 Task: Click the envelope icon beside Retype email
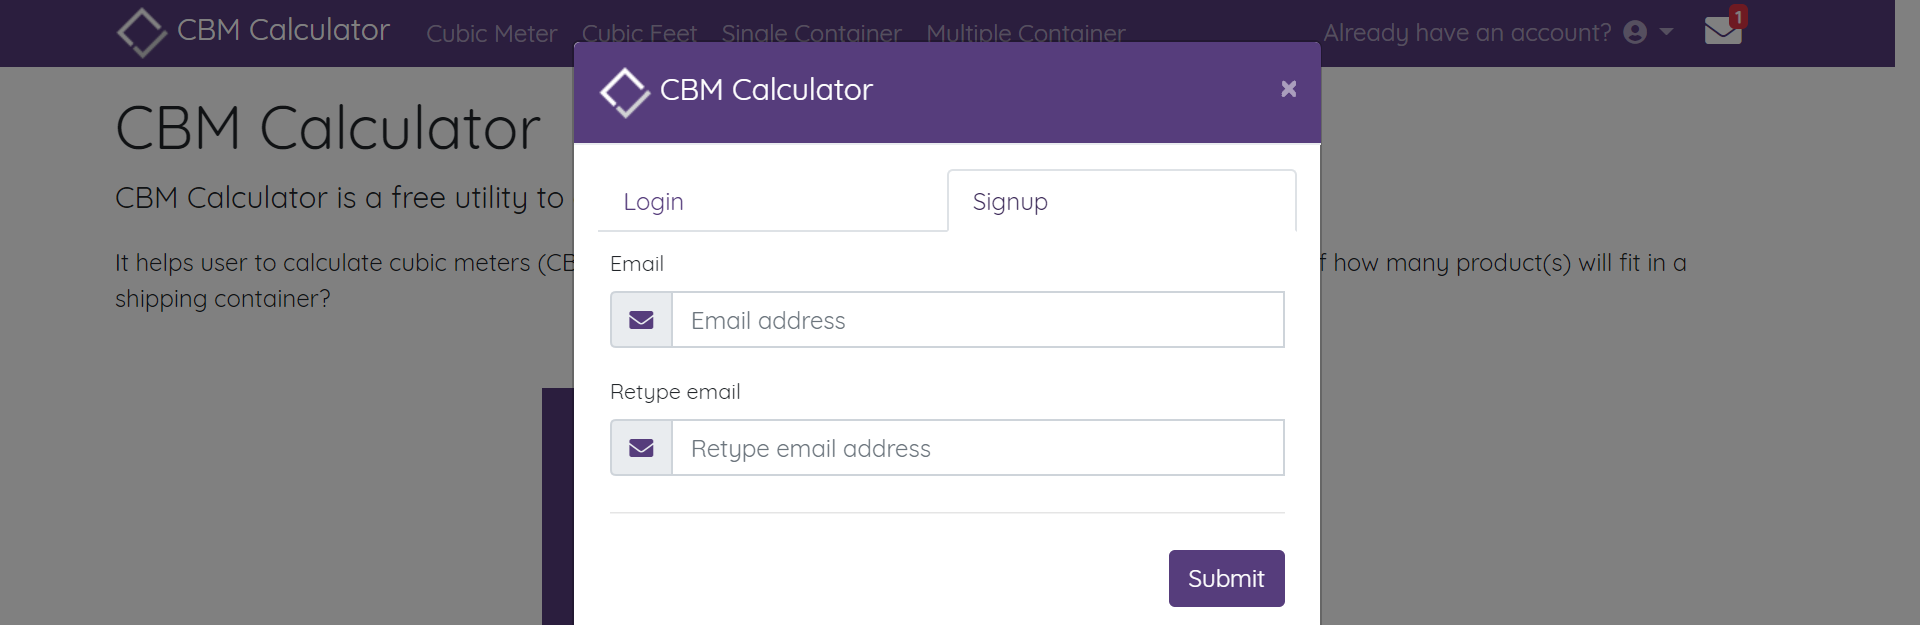pyautogui.click(x=641, y=448)
